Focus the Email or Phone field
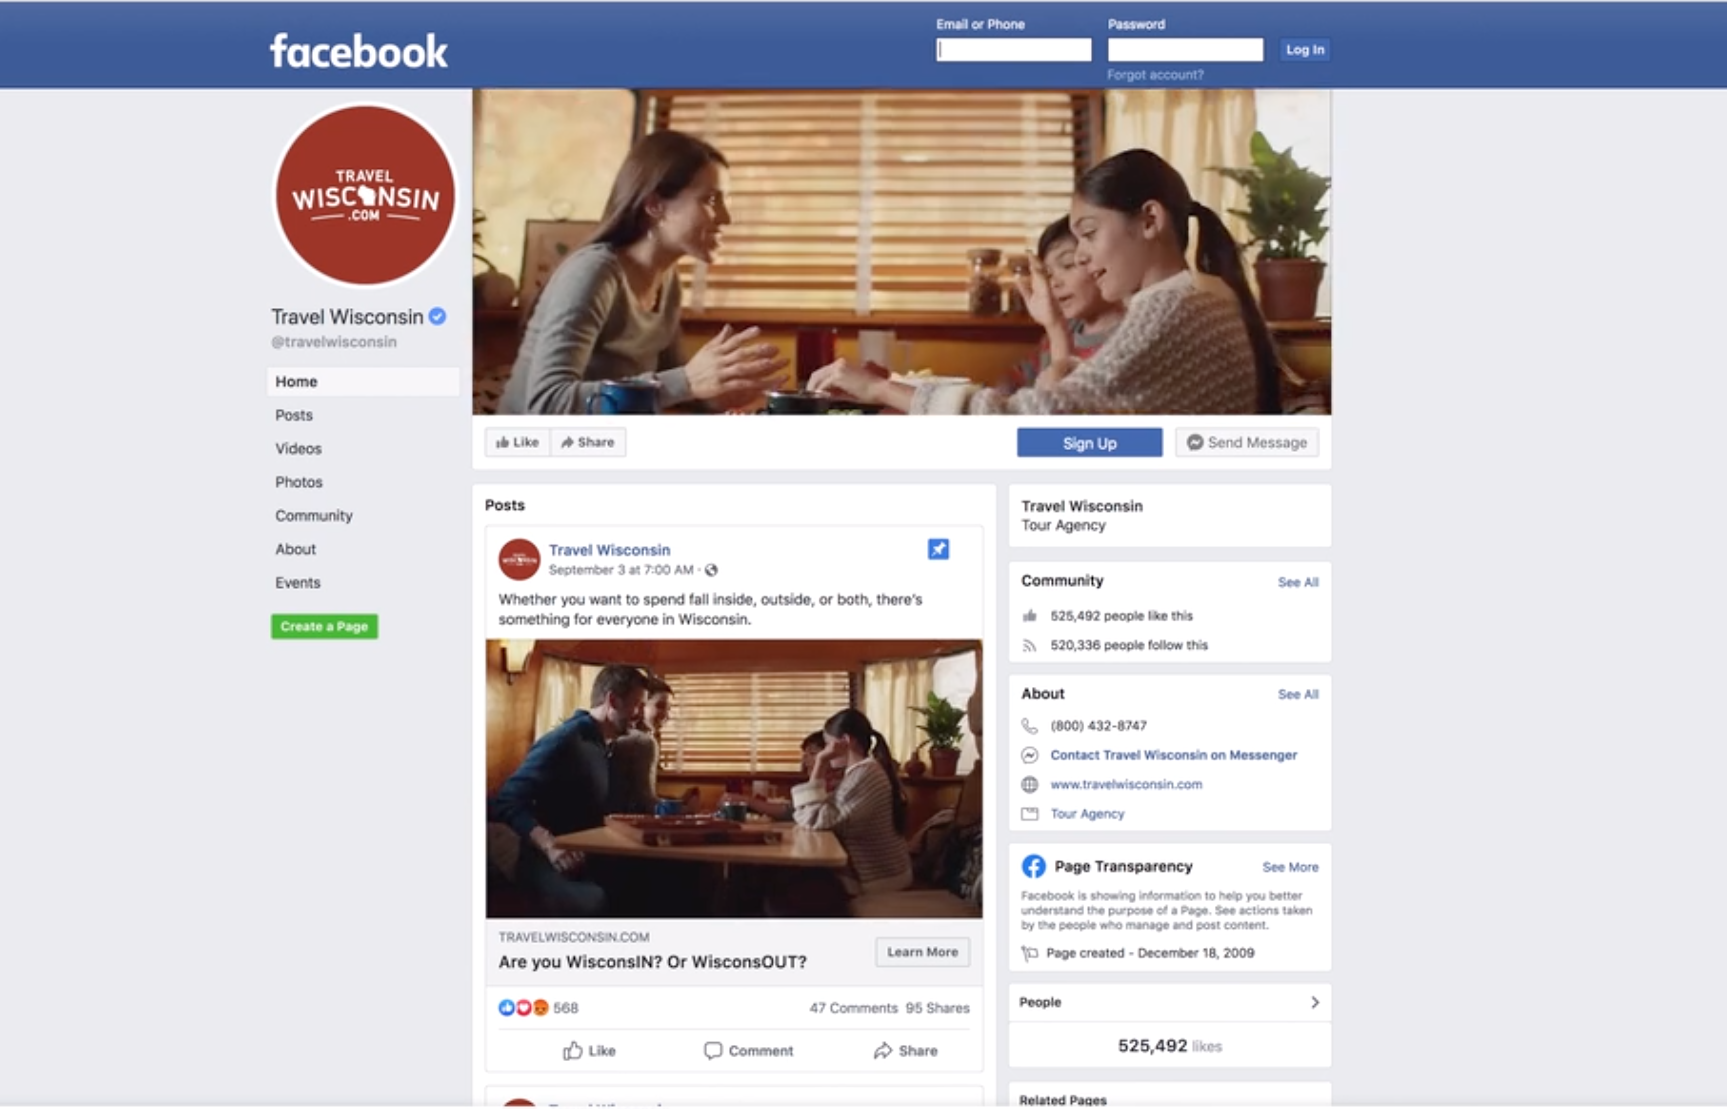The image size is (1727, 1109). tap(1013, 50)
